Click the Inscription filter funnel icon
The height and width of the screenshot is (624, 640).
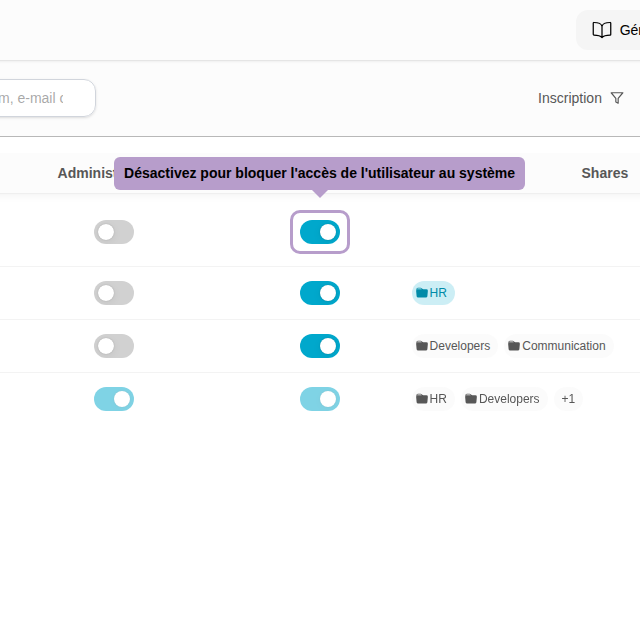click(x=617, y=98)
